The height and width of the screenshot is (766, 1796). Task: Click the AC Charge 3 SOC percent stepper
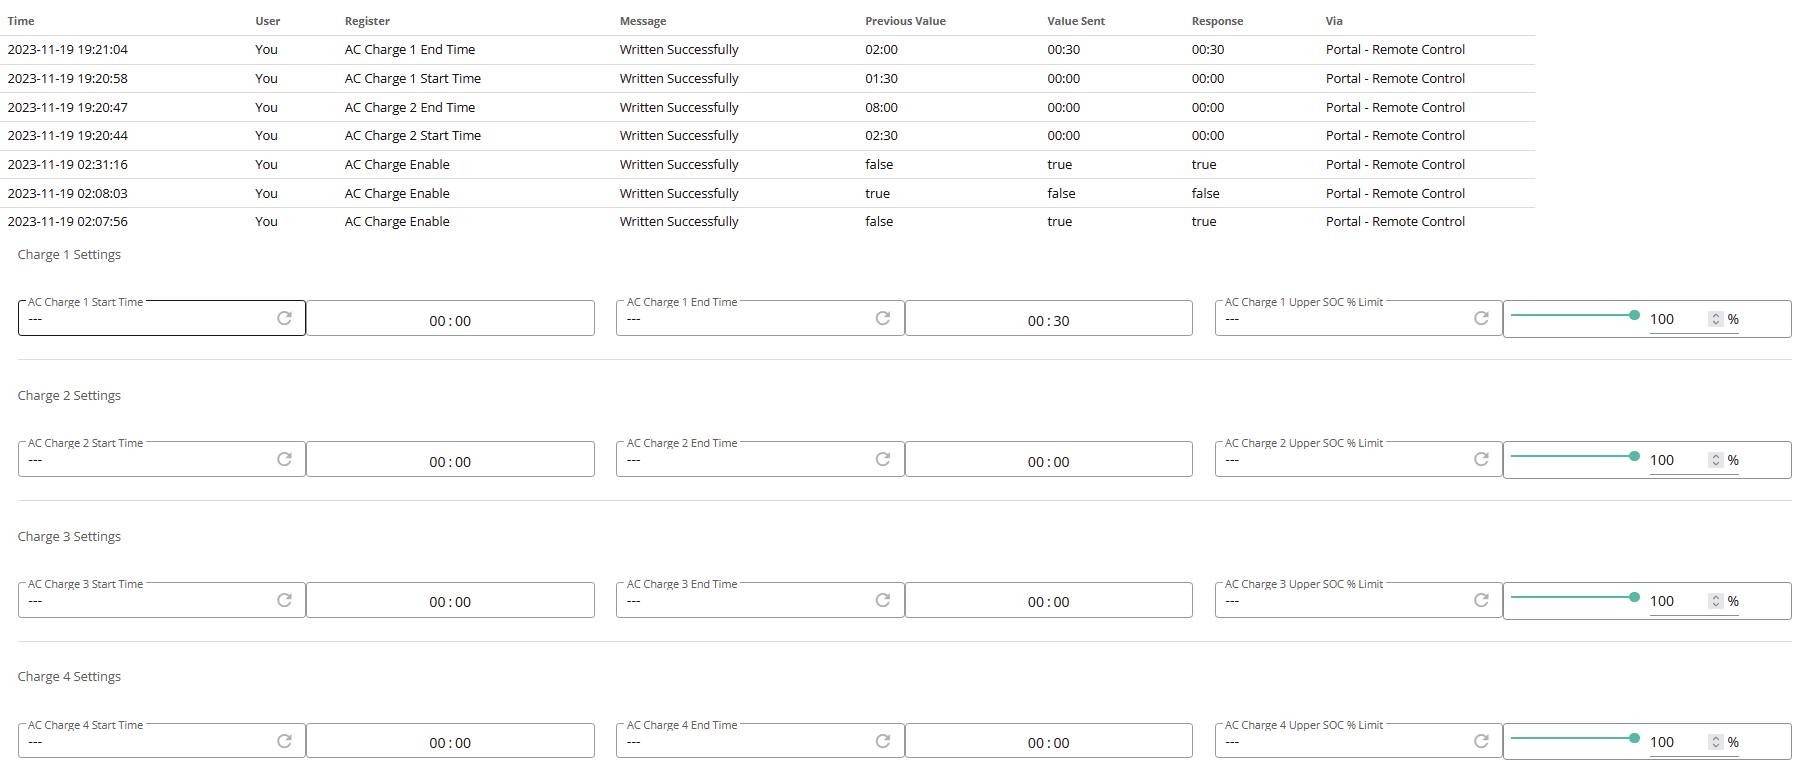point(1716,601)
